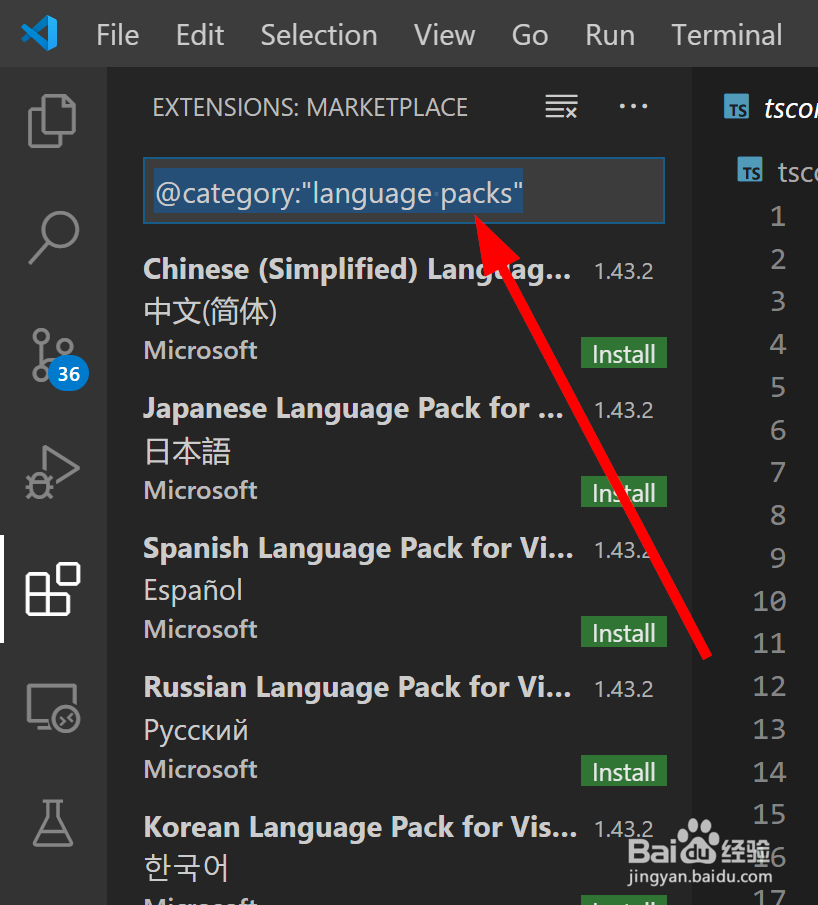Click the 中文(简体) description text
Image resolution: width=818 pixels, height=905 pixels.
211,312
